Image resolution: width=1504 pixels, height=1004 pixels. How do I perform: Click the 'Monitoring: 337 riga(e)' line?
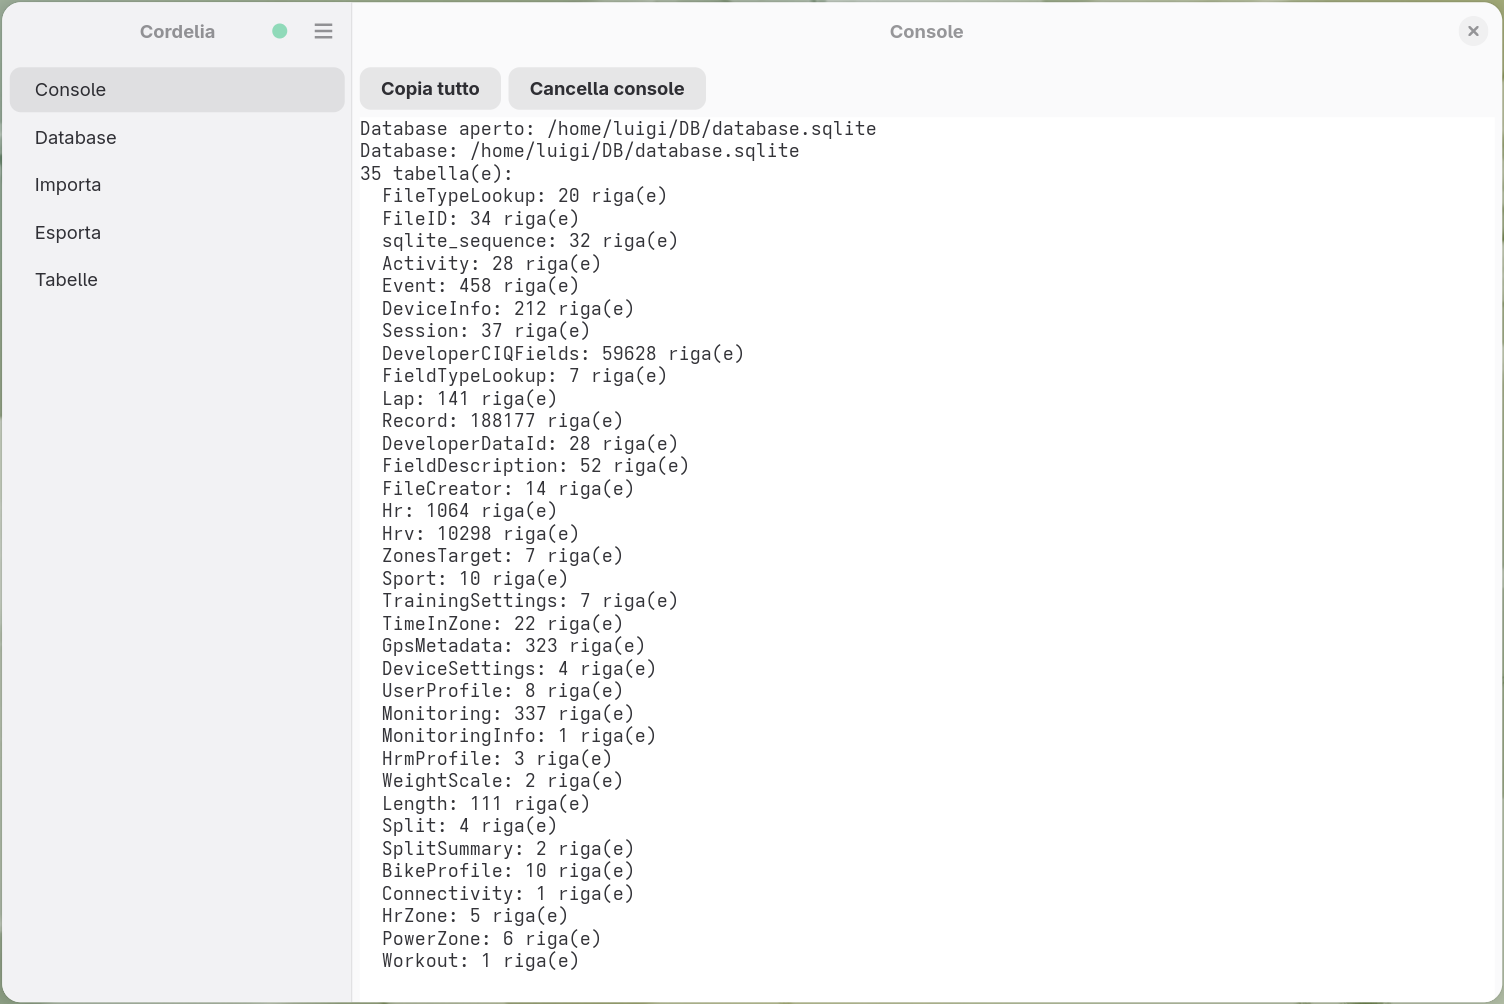[x=508, y=714]
